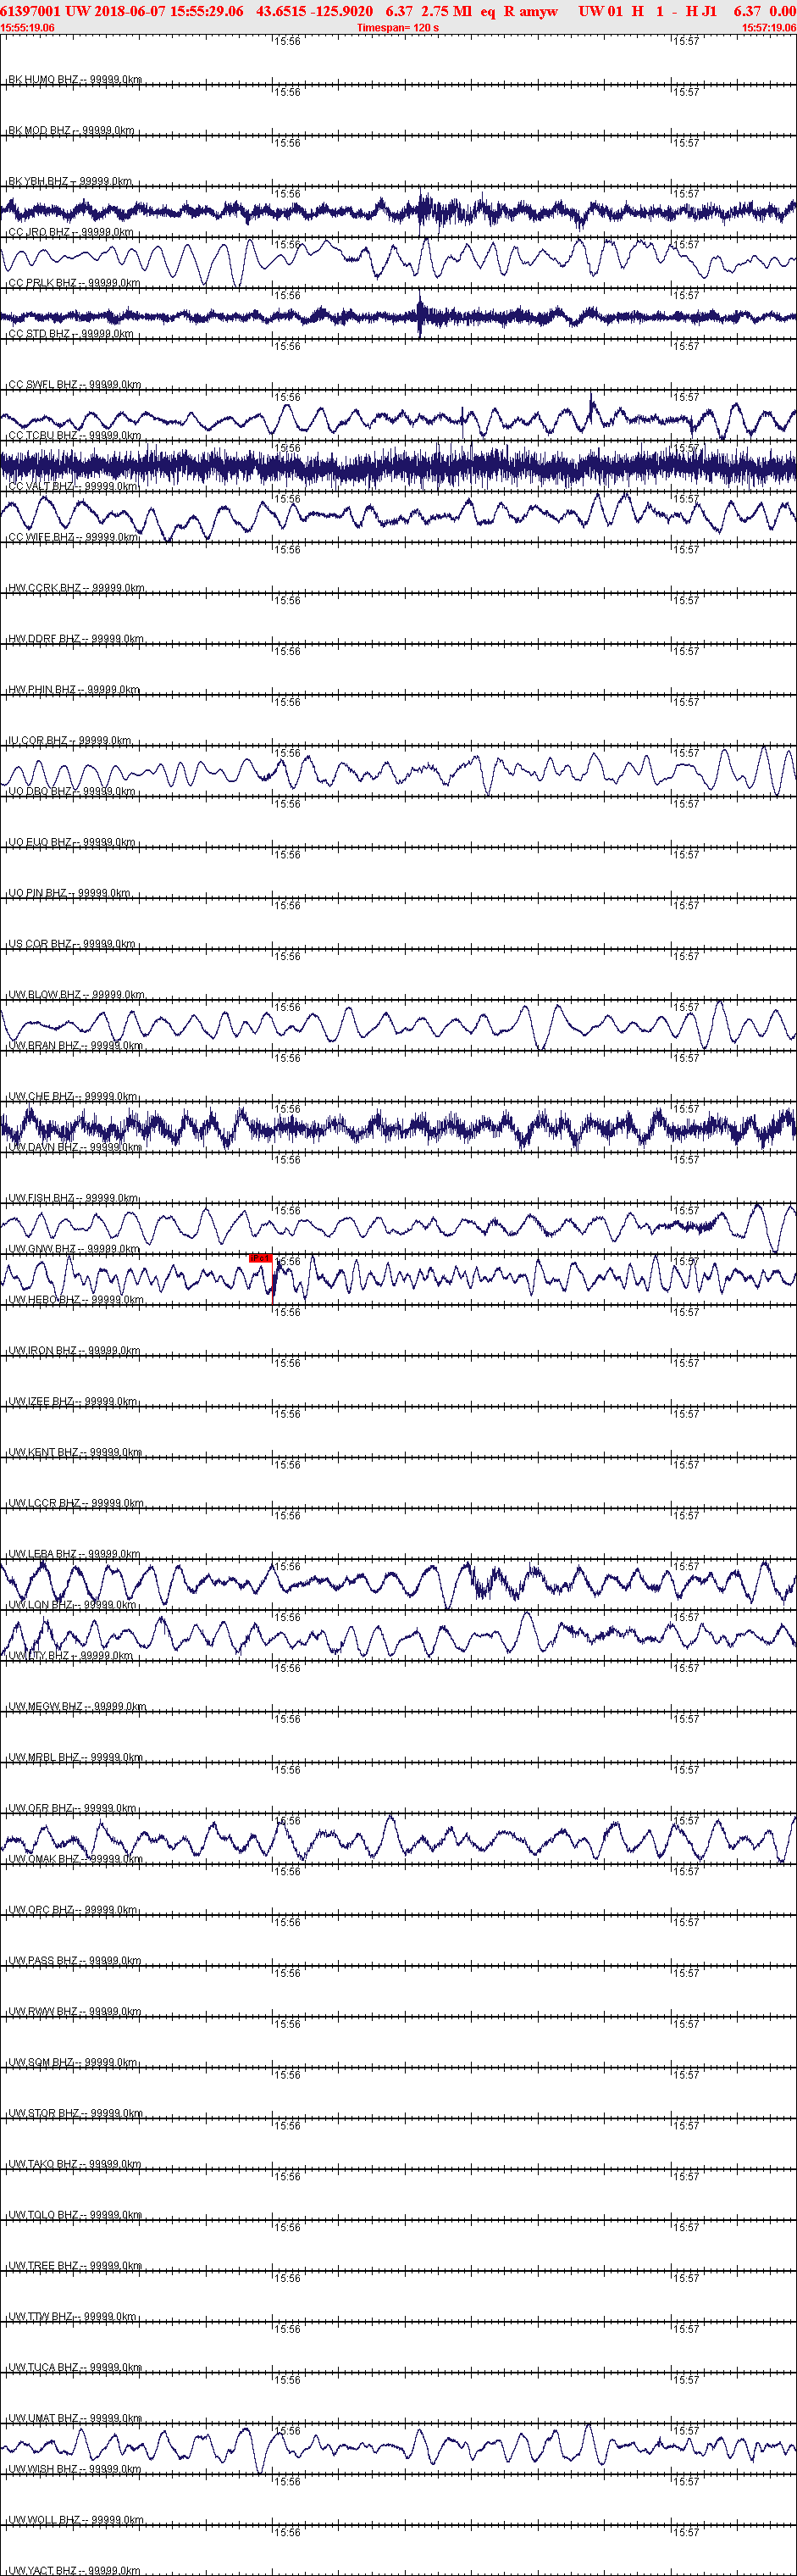Select the UW.TREE BHZ station label
Screen dimensions: 797x2576
[x=75, y=2266]
